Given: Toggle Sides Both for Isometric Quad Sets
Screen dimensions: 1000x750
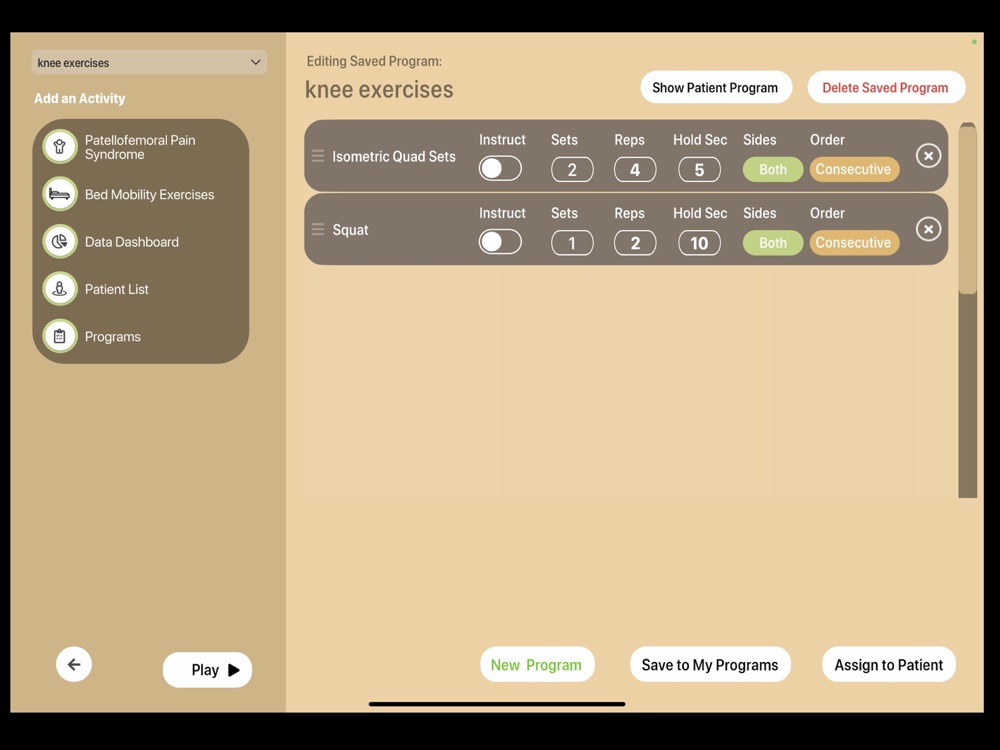Looking at the screenshot, I should (772, 170).
